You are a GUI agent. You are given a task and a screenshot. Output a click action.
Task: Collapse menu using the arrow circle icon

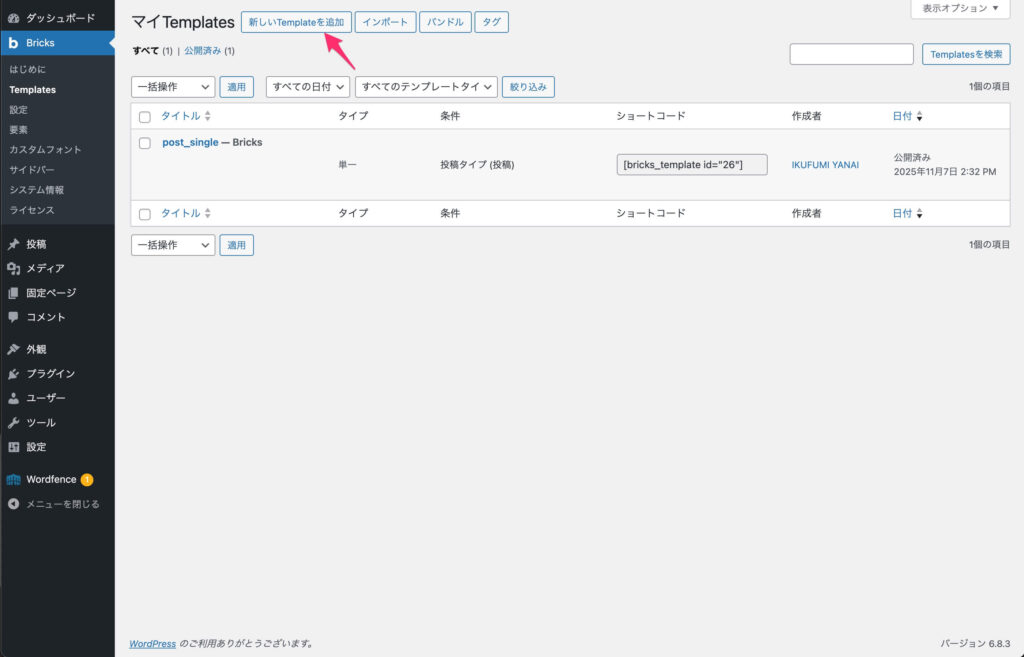click(13, 504)
